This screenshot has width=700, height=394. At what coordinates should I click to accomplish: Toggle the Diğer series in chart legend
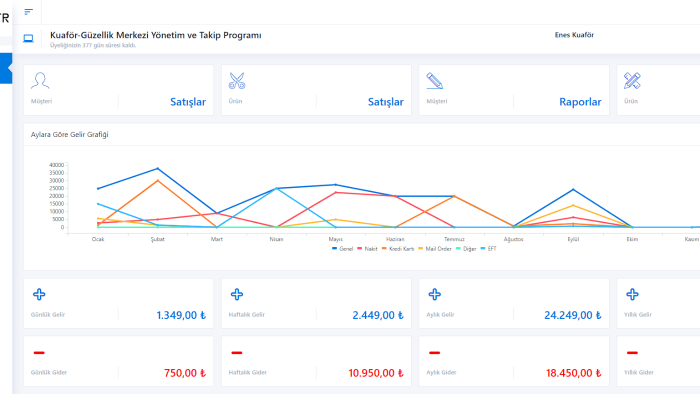click(x=467, y=249)
